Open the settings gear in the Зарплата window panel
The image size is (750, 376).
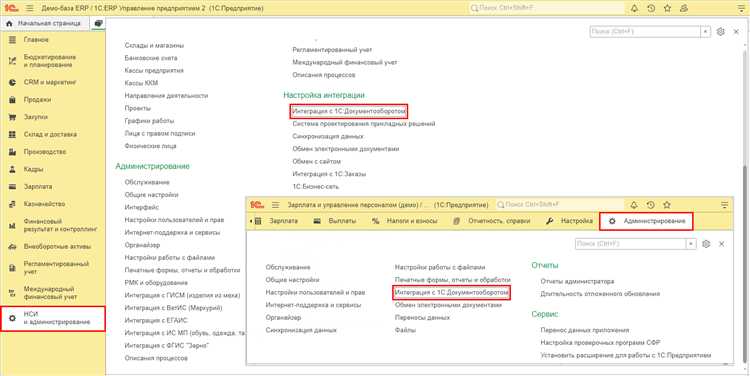[x=706, y=244]
